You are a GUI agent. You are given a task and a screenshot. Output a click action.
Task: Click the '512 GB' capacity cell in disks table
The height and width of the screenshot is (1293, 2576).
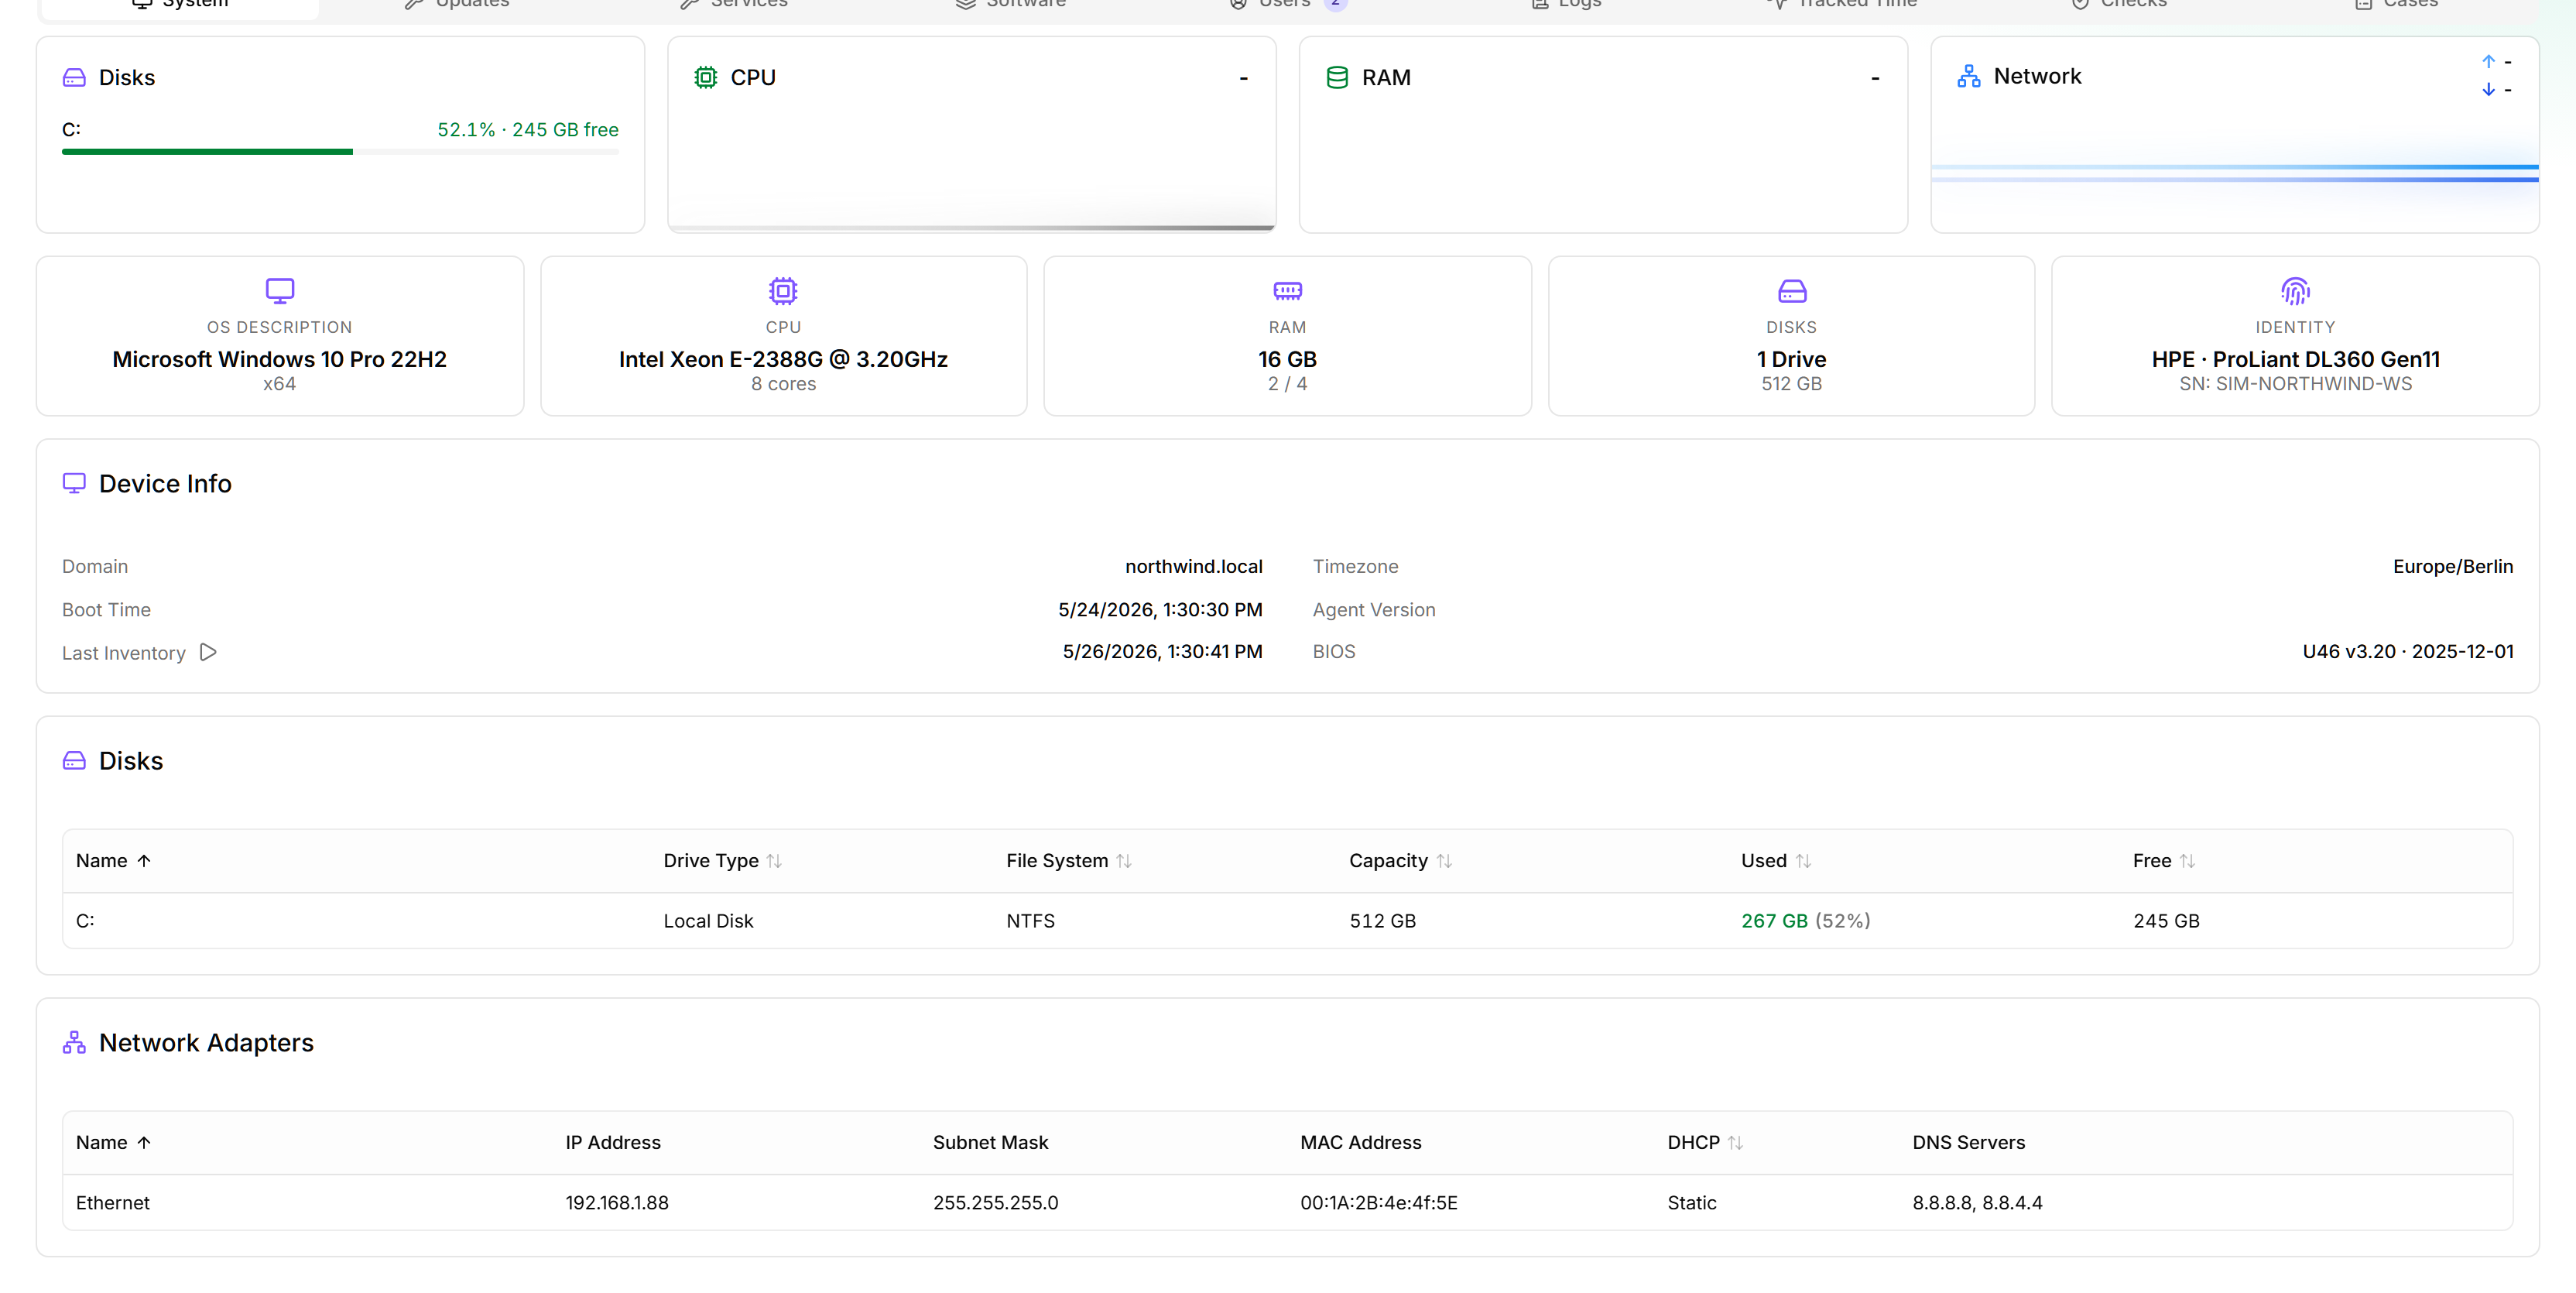coord(1383,921)
